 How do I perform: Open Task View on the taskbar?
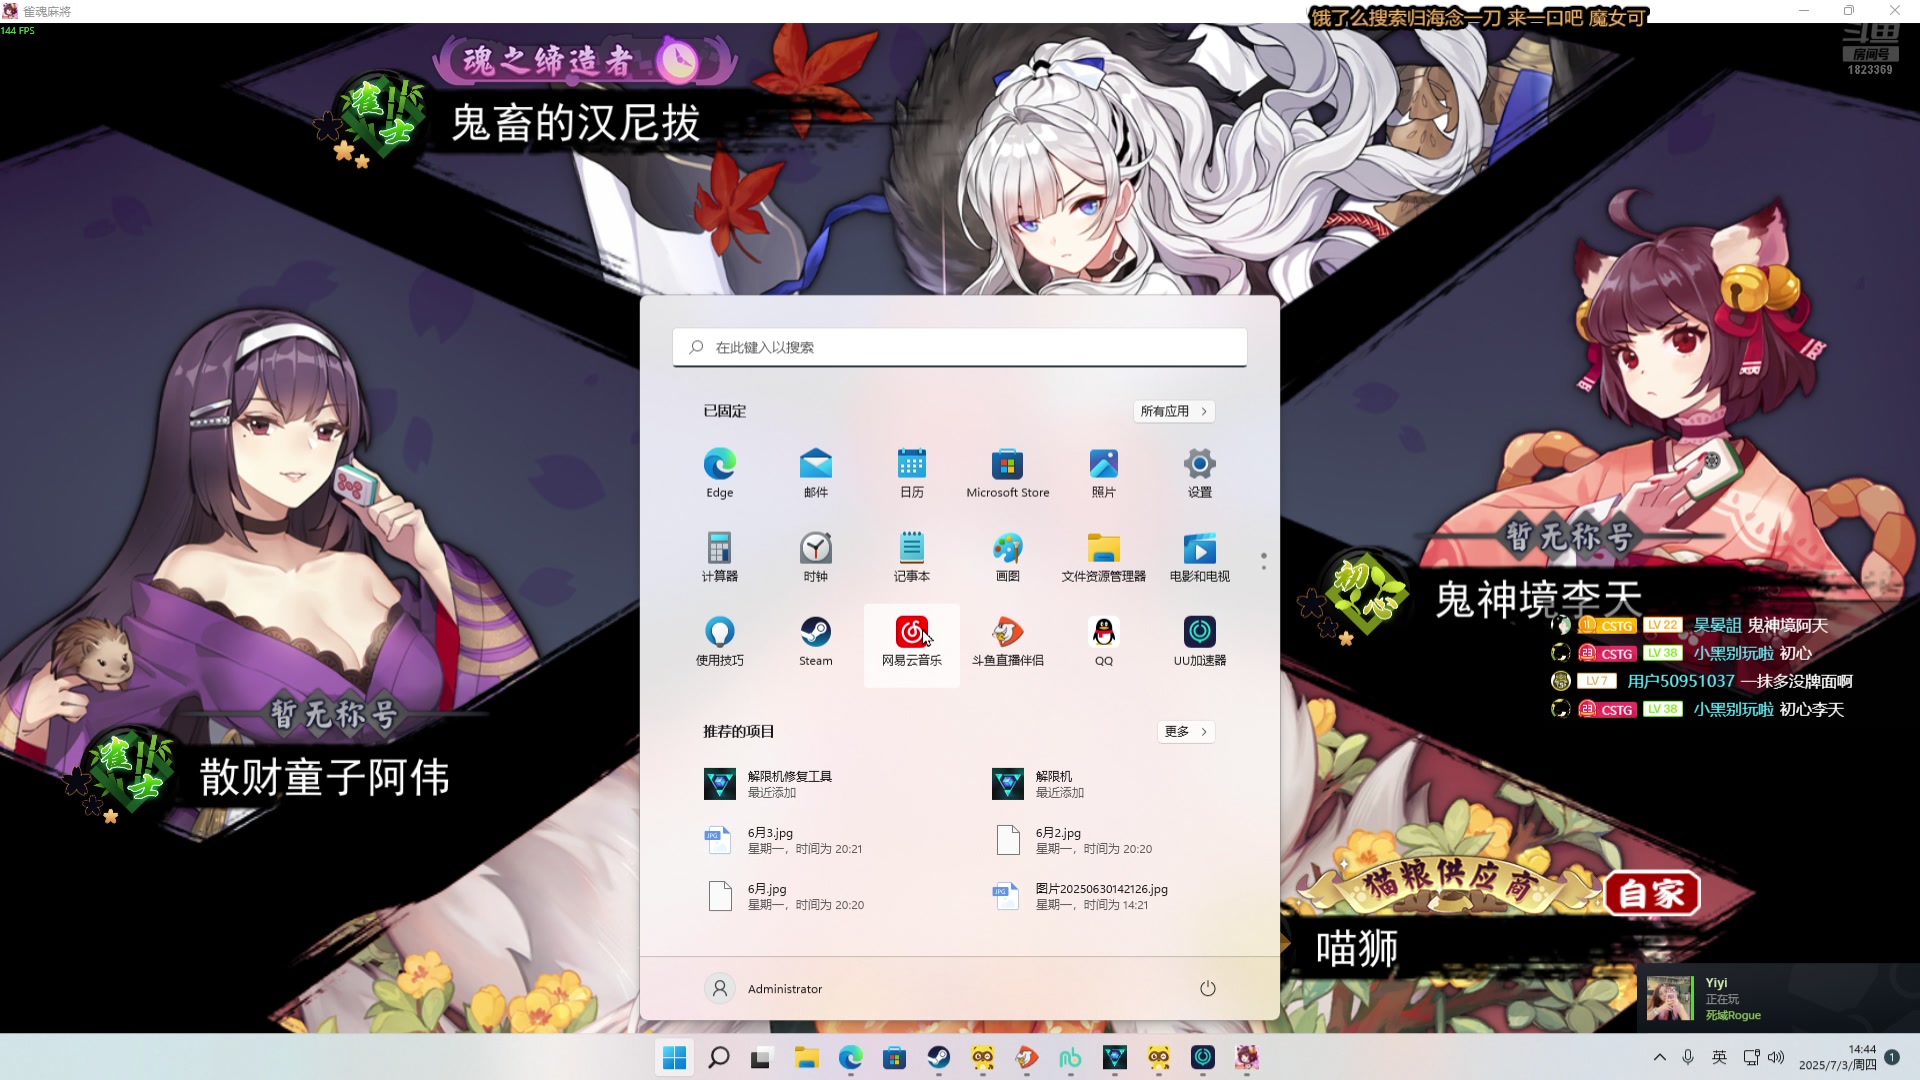point(761,1057)
